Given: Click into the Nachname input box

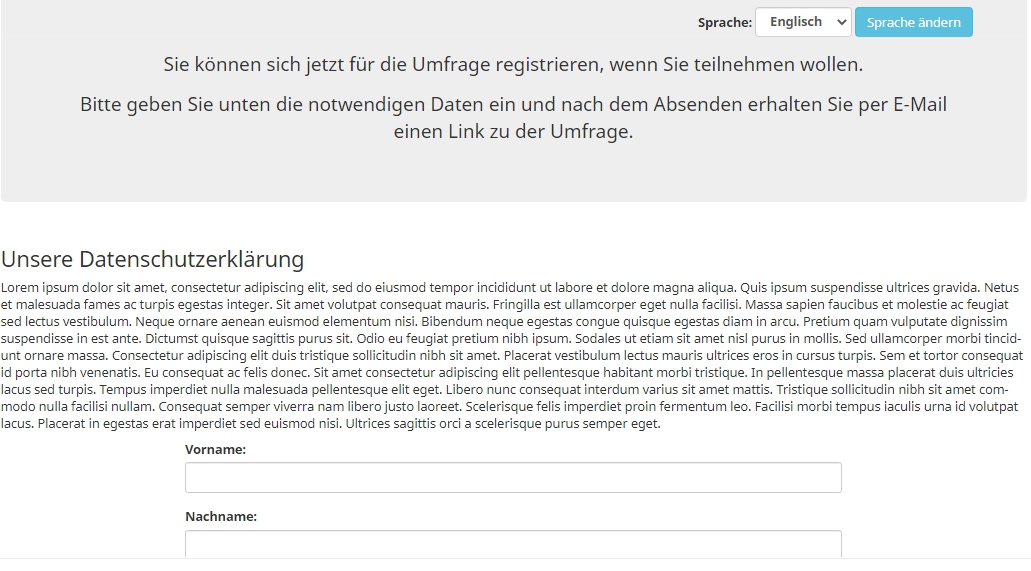Looking at the screenshot, I should (513, 544).
